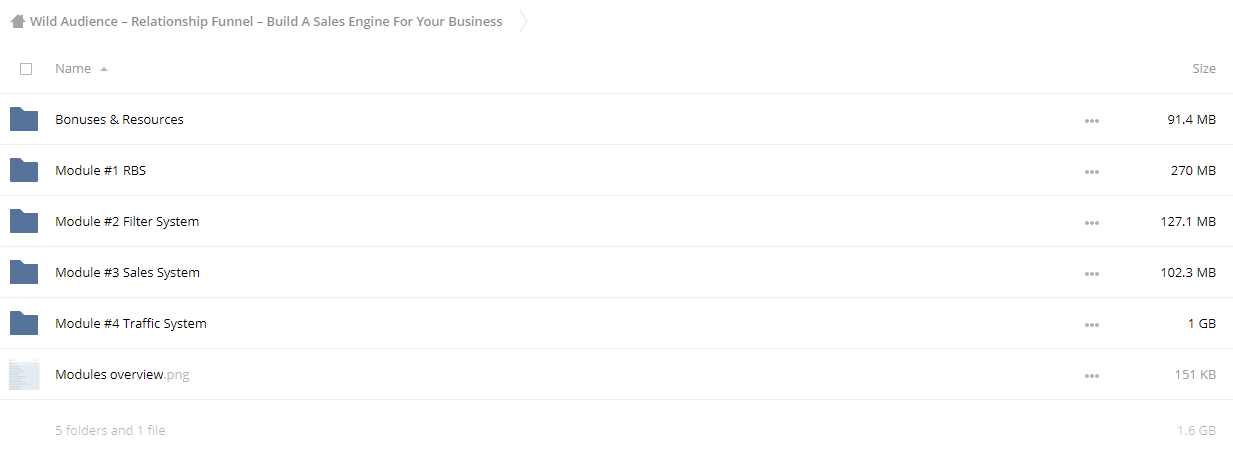Open more options for Module #1 RBS

(x=1092, y=172)
